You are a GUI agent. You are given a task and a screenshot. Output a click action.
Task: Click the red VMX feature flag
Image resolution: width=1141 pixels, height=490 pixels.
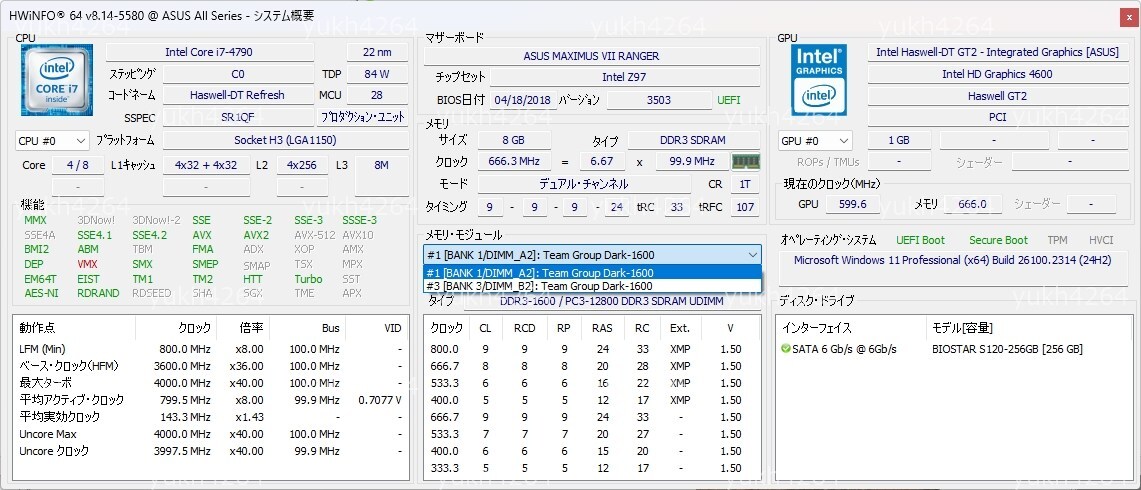[x=87, y=264]
